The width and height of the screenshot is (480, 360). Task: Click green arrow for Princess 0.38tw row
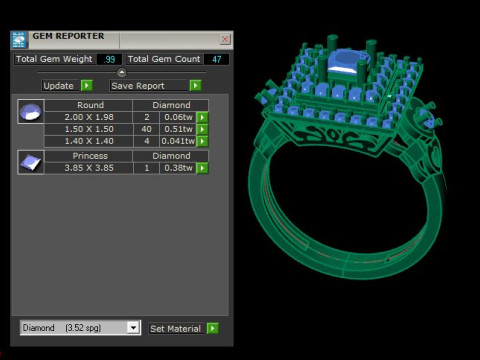tap(202, 168)
